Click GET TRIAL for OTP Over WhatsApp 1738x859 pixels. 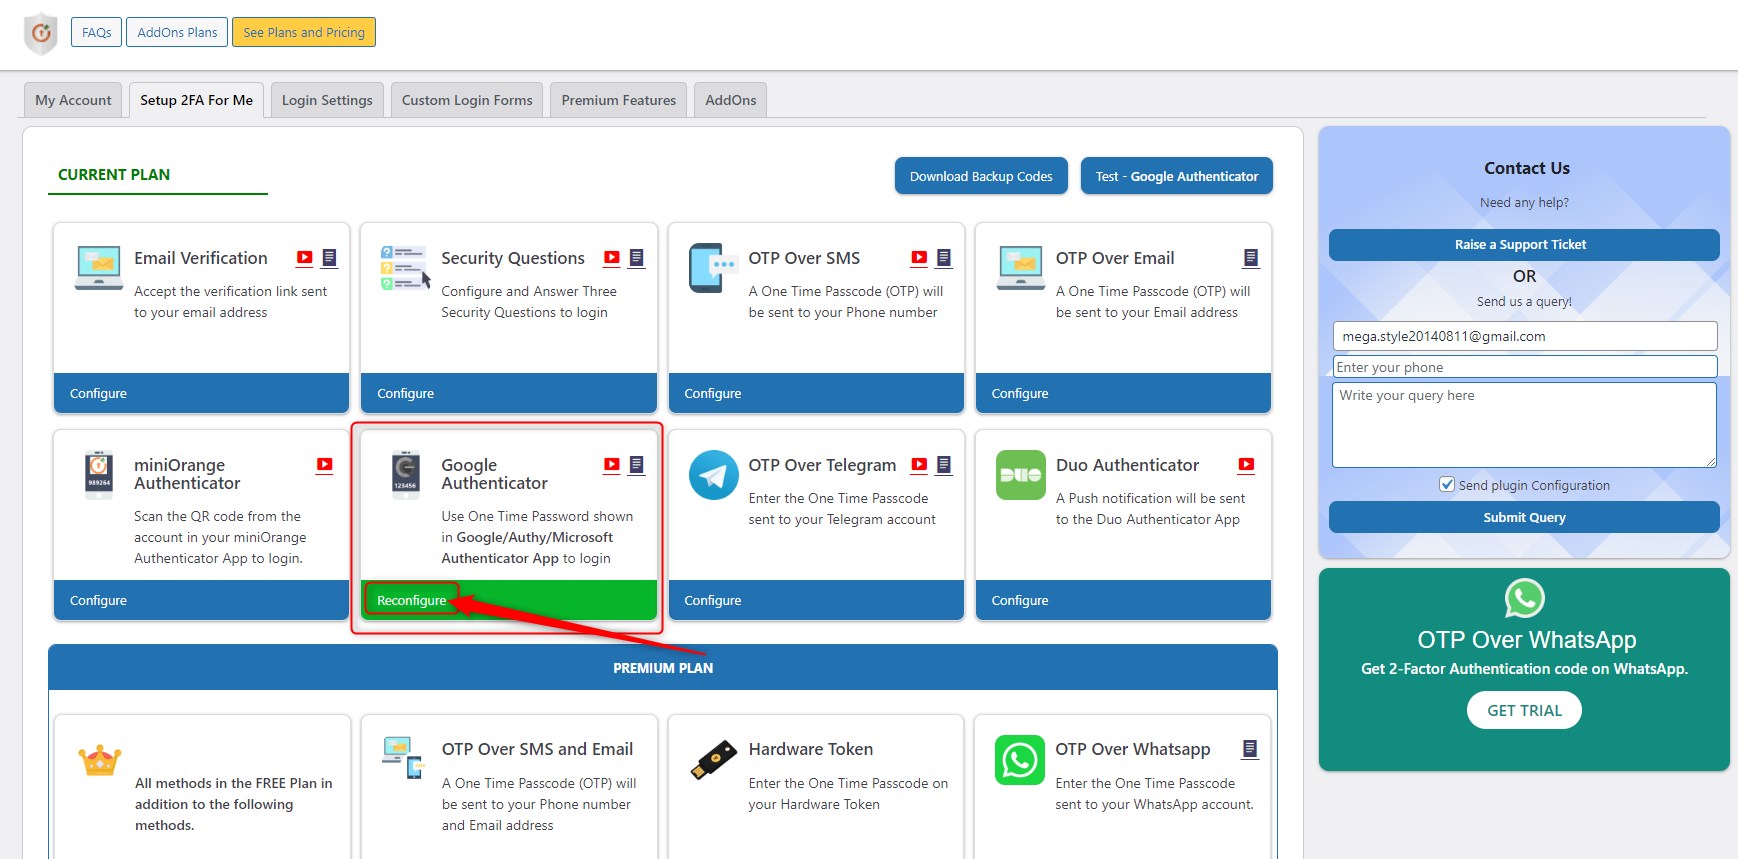1524,710
